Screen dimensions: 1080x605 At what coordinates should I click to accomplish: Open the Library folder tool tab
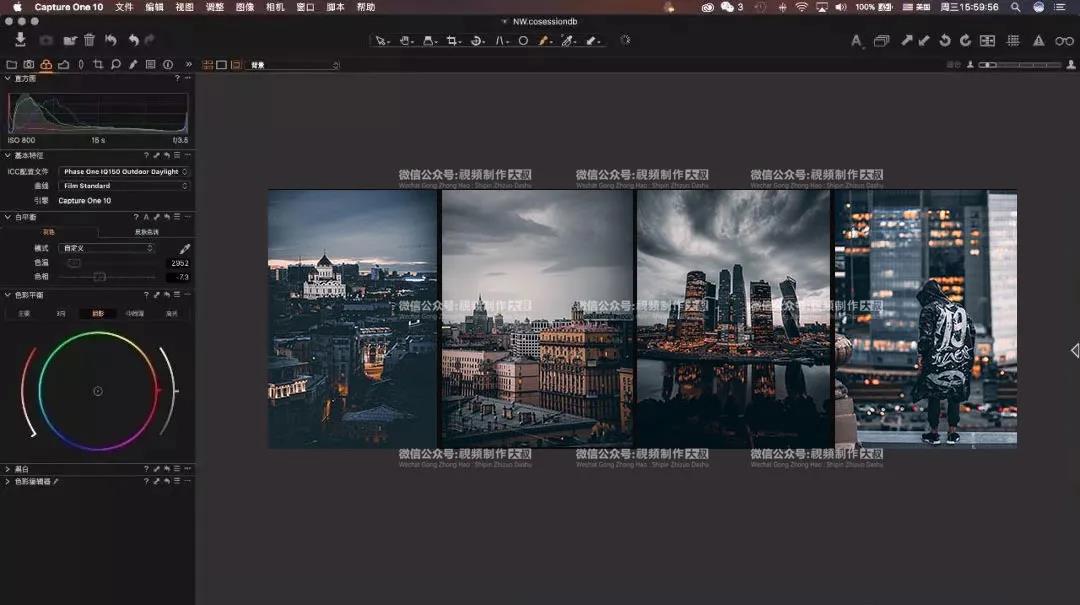pyautogui.click(x=11, y=64)
